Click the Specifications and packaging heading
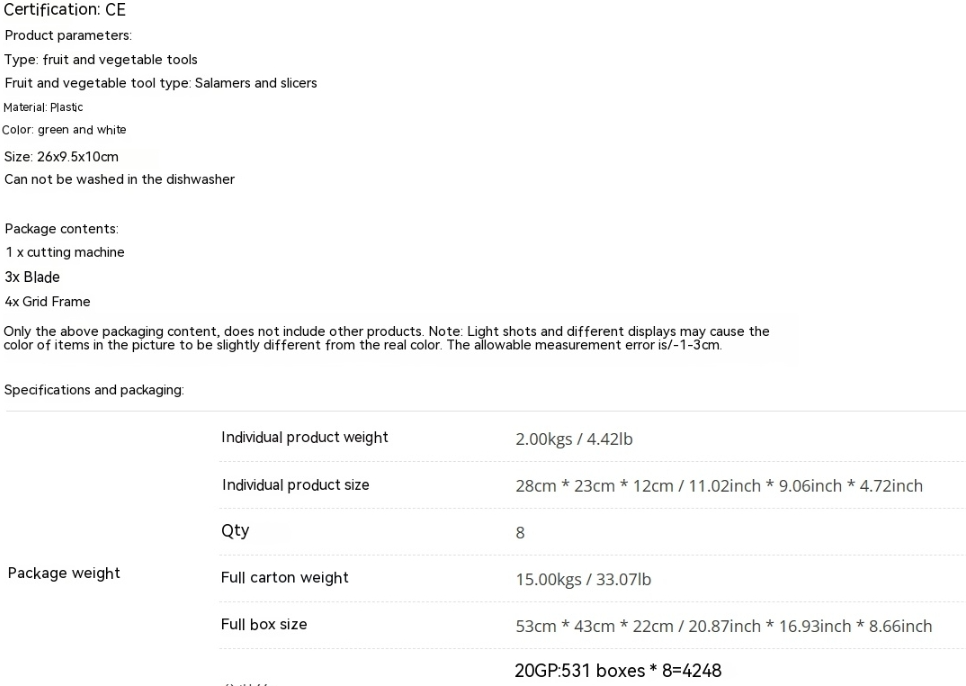 tap(94, 390)
